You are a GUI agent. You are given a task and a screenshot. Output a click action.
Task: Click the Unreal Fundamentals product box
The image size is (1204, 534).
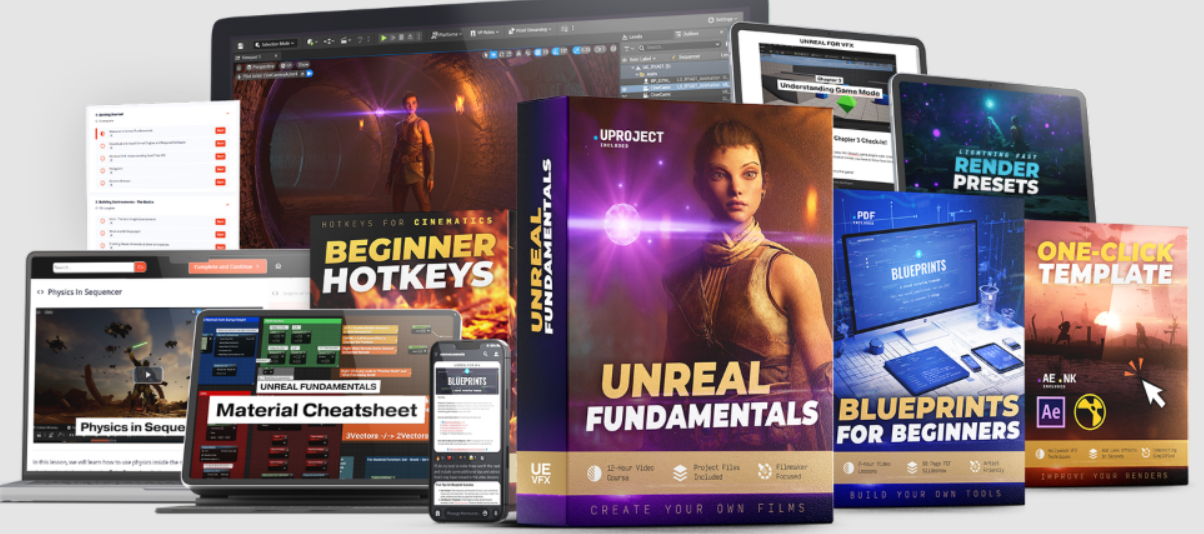[676, 310]
